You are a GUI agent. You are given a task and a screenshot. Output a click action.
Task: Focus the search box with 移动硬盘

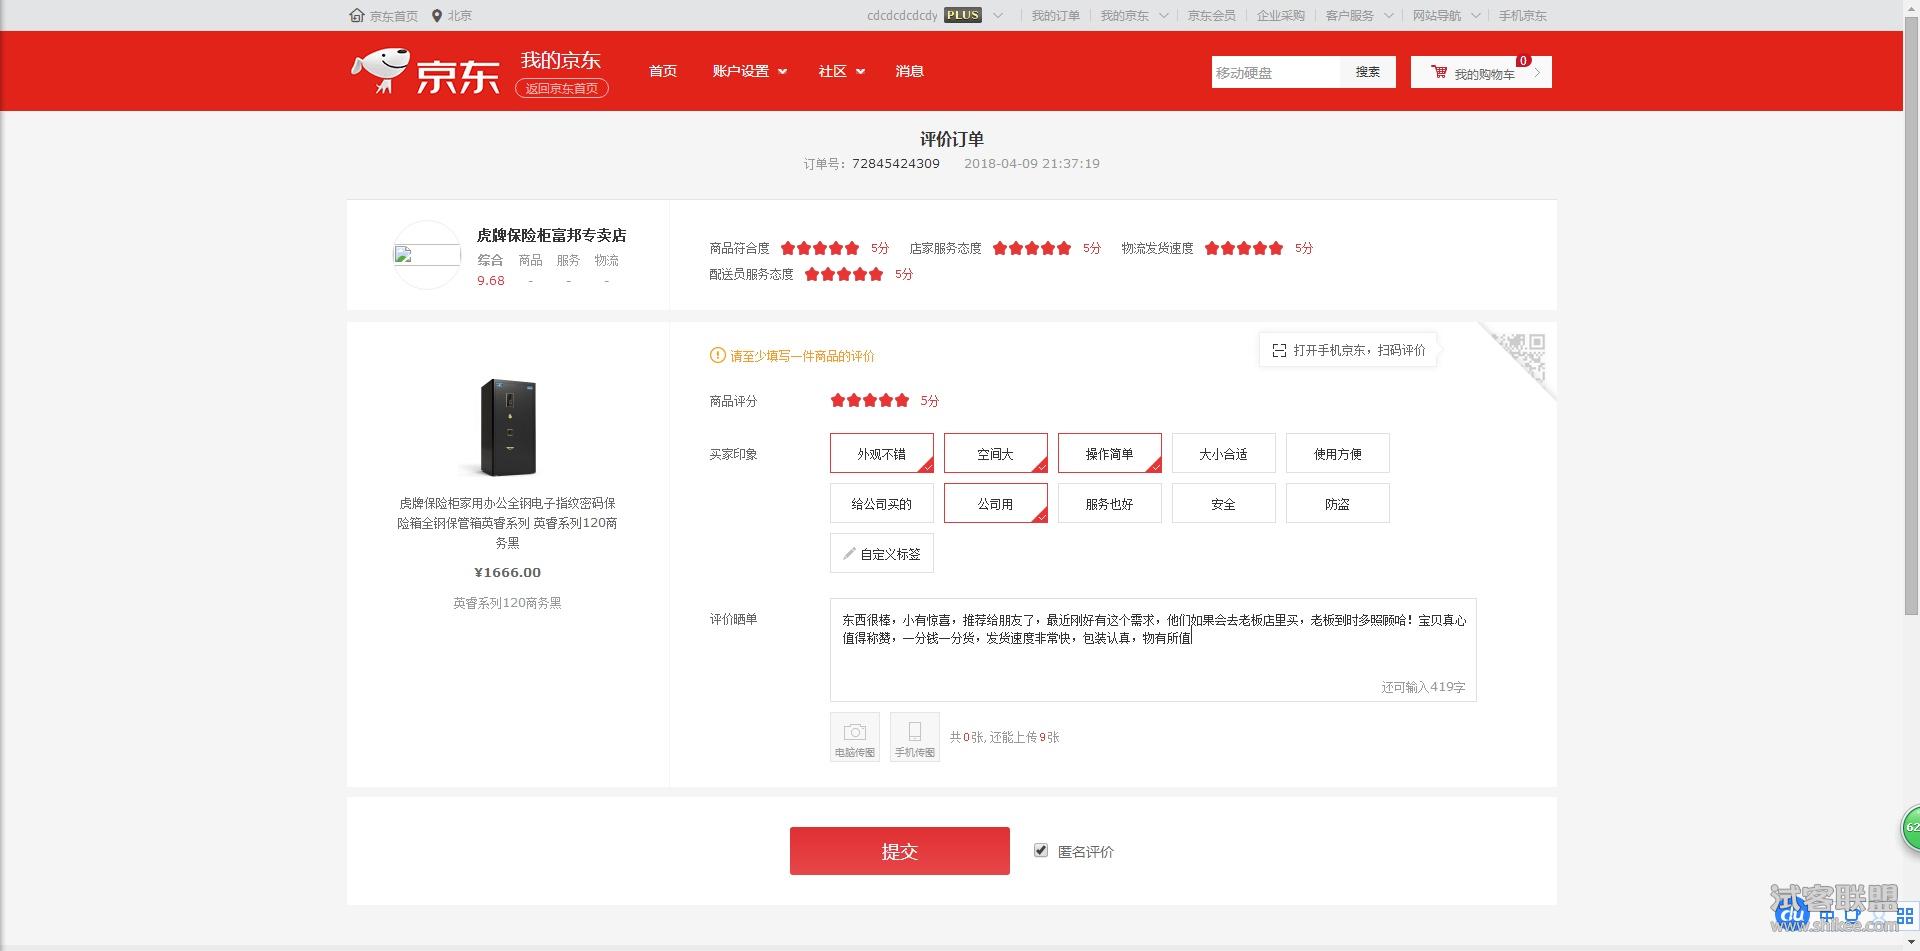tap(1275, 72)
